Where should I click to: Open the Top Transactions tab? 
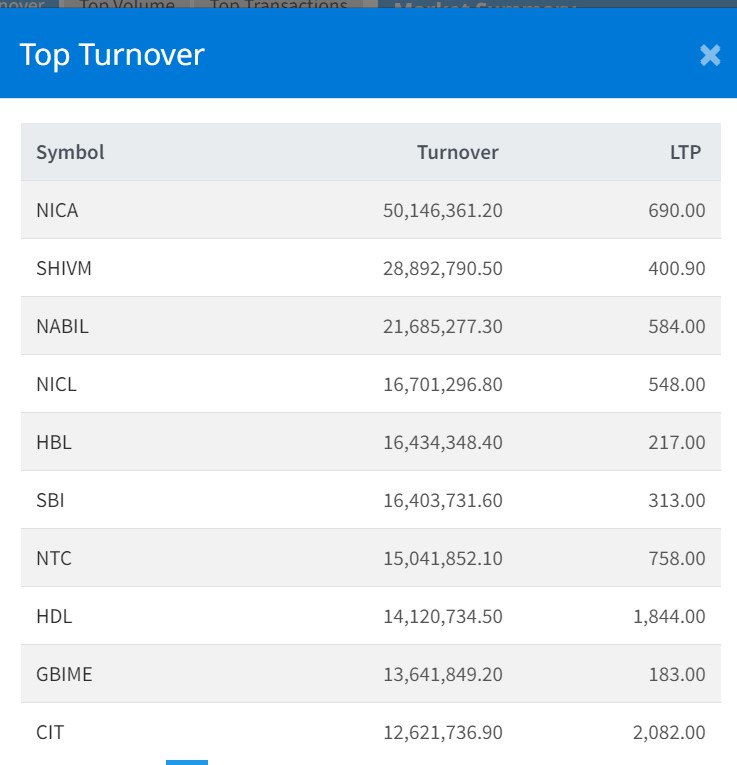pos(279,5)
